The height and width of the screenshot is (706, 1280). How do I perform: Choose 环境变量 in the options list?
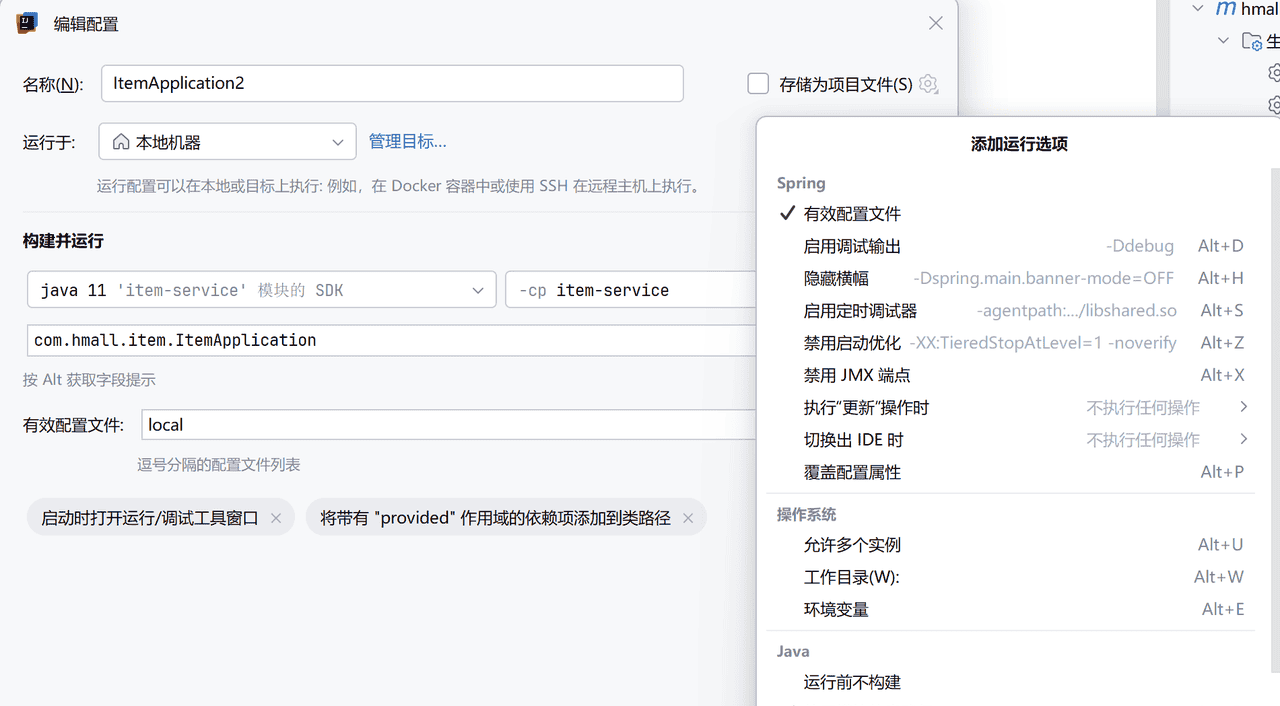pyautogui.click(x=836, y=609)
